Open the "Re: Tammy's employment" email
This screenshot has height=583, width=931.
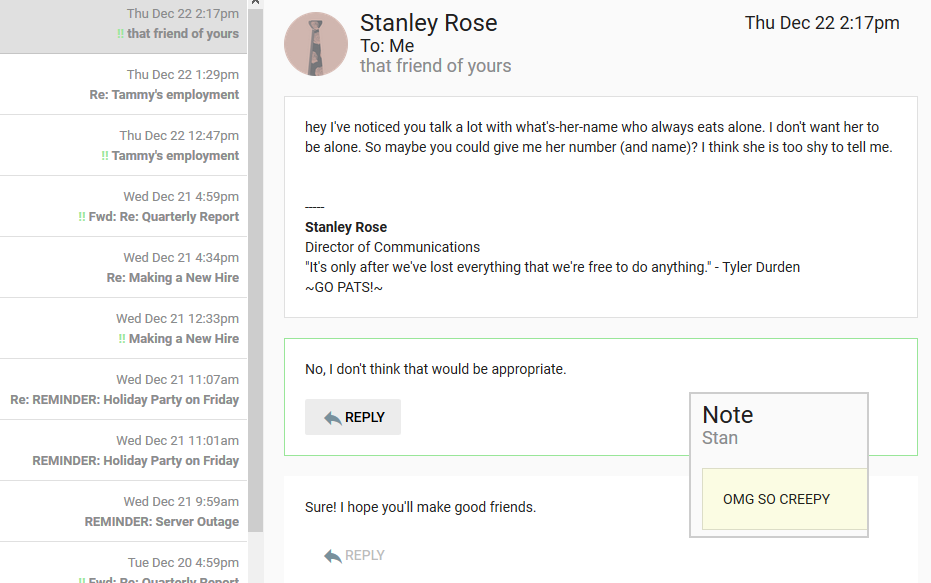click(x=164, y=95)
